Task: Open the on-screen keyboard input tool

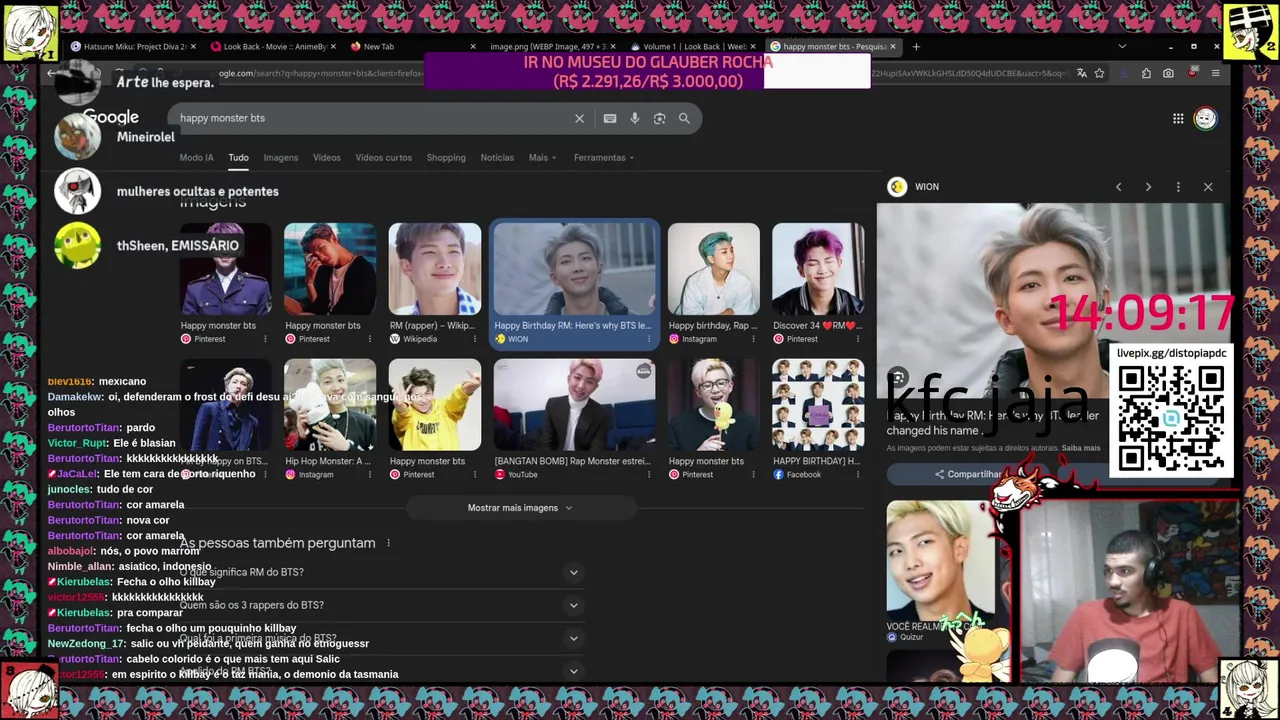Action: [610, 118]
